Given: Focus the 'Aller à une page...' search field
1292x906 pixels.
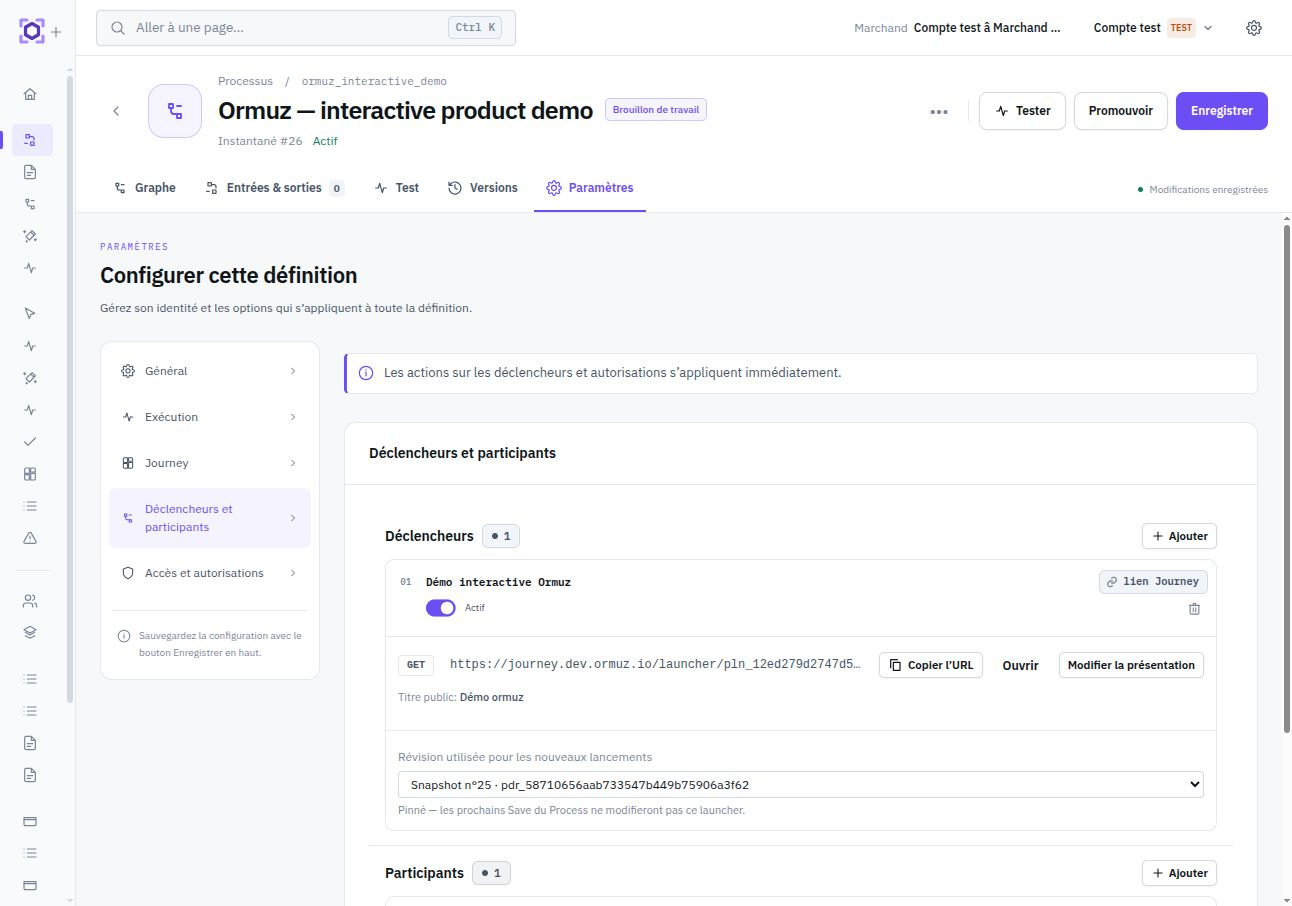Looking at the screenshot, I should (x=306, y=28).
